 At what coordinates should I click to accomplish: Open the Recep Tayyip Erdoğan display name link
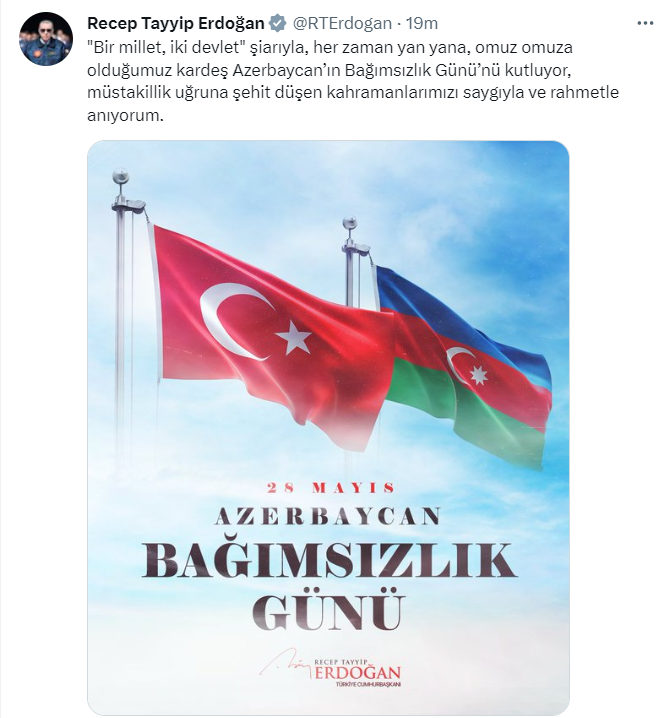pyautogui.click(x=176, y=23)
